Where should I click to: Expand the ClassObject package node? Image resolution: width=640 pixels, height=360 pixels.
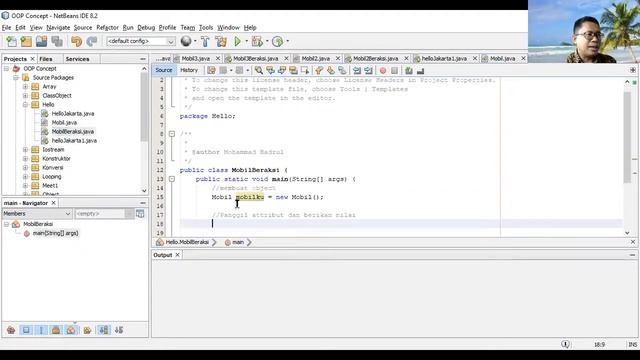(25, 96)
